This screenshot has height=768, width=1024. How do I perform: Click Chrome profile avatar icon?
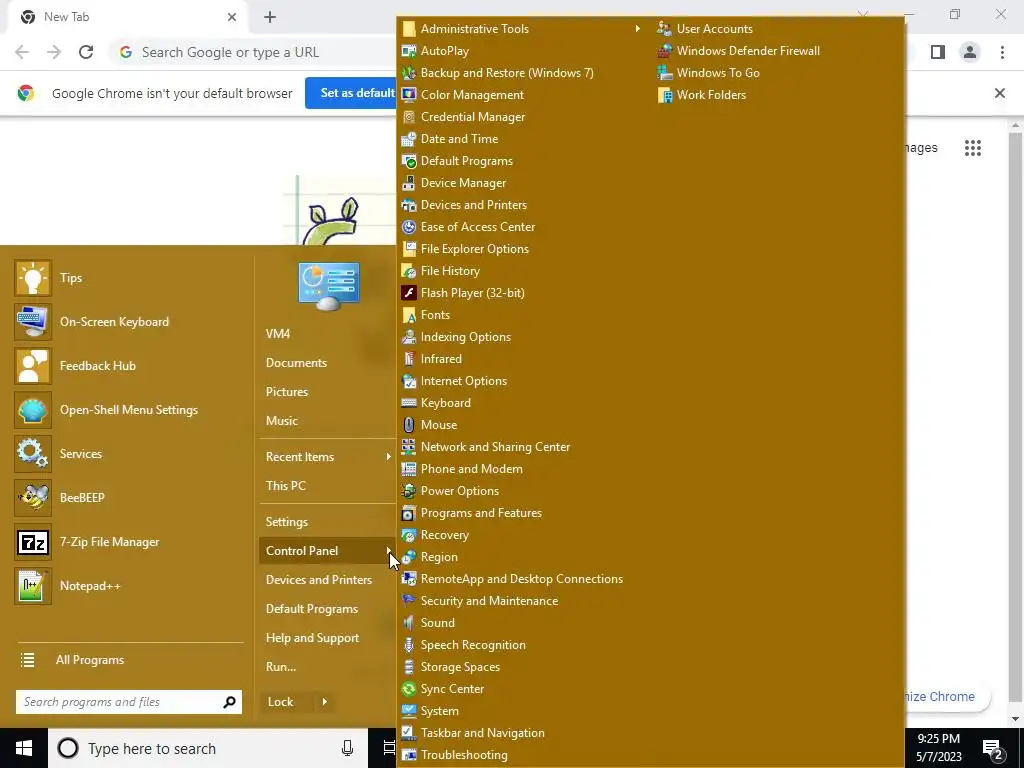click(970, 52)
